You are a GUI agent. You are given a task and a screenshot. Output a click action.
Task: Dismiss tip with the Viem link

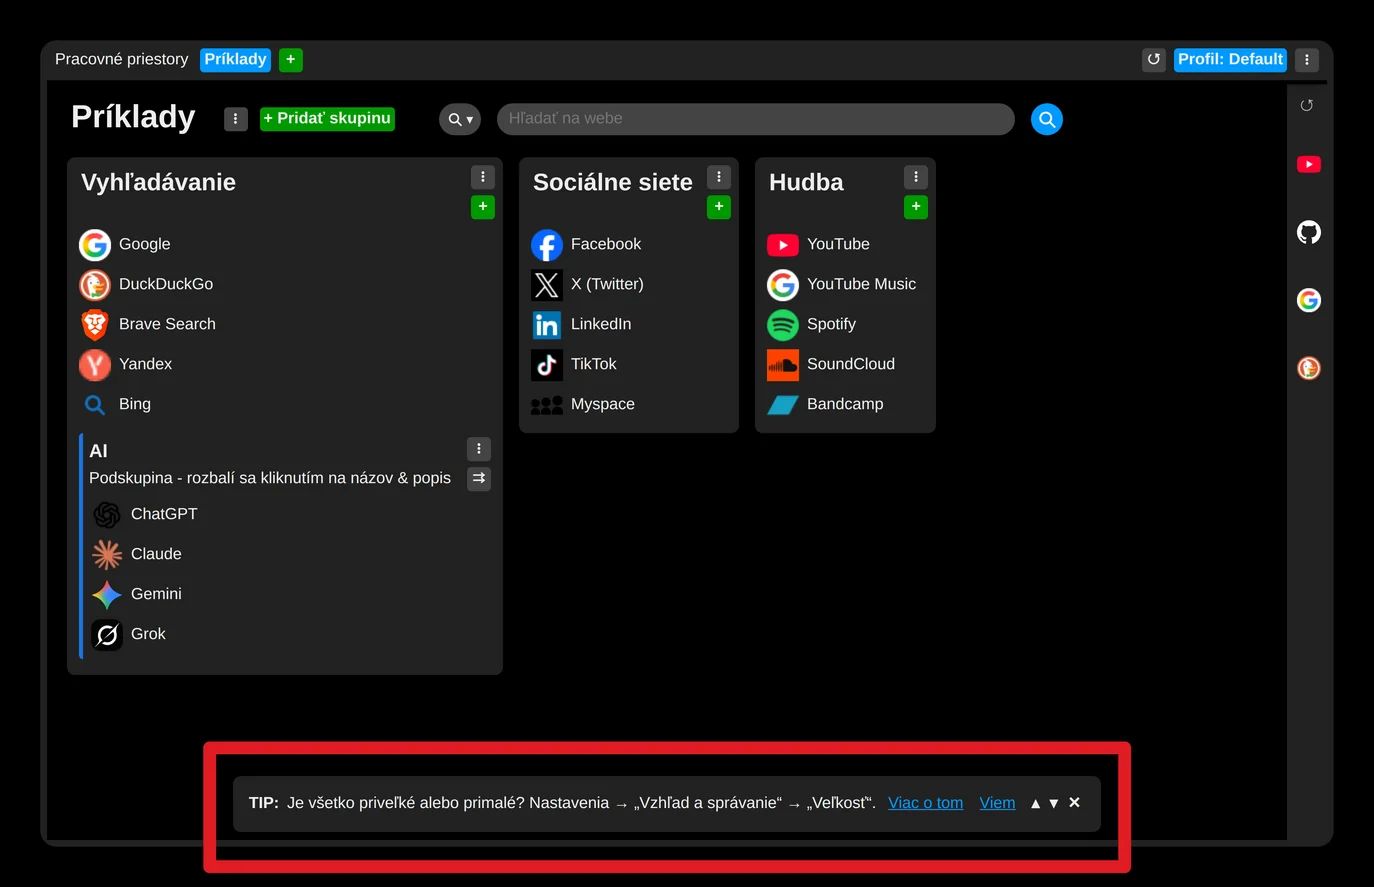point(997,803)
